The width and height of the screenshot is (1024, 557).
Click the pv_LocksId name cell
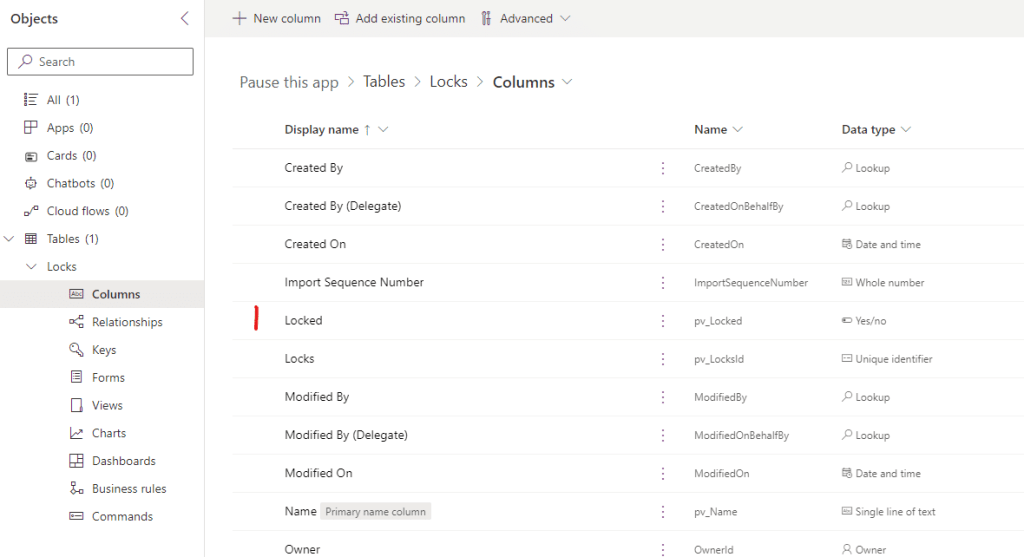(718, 359)
